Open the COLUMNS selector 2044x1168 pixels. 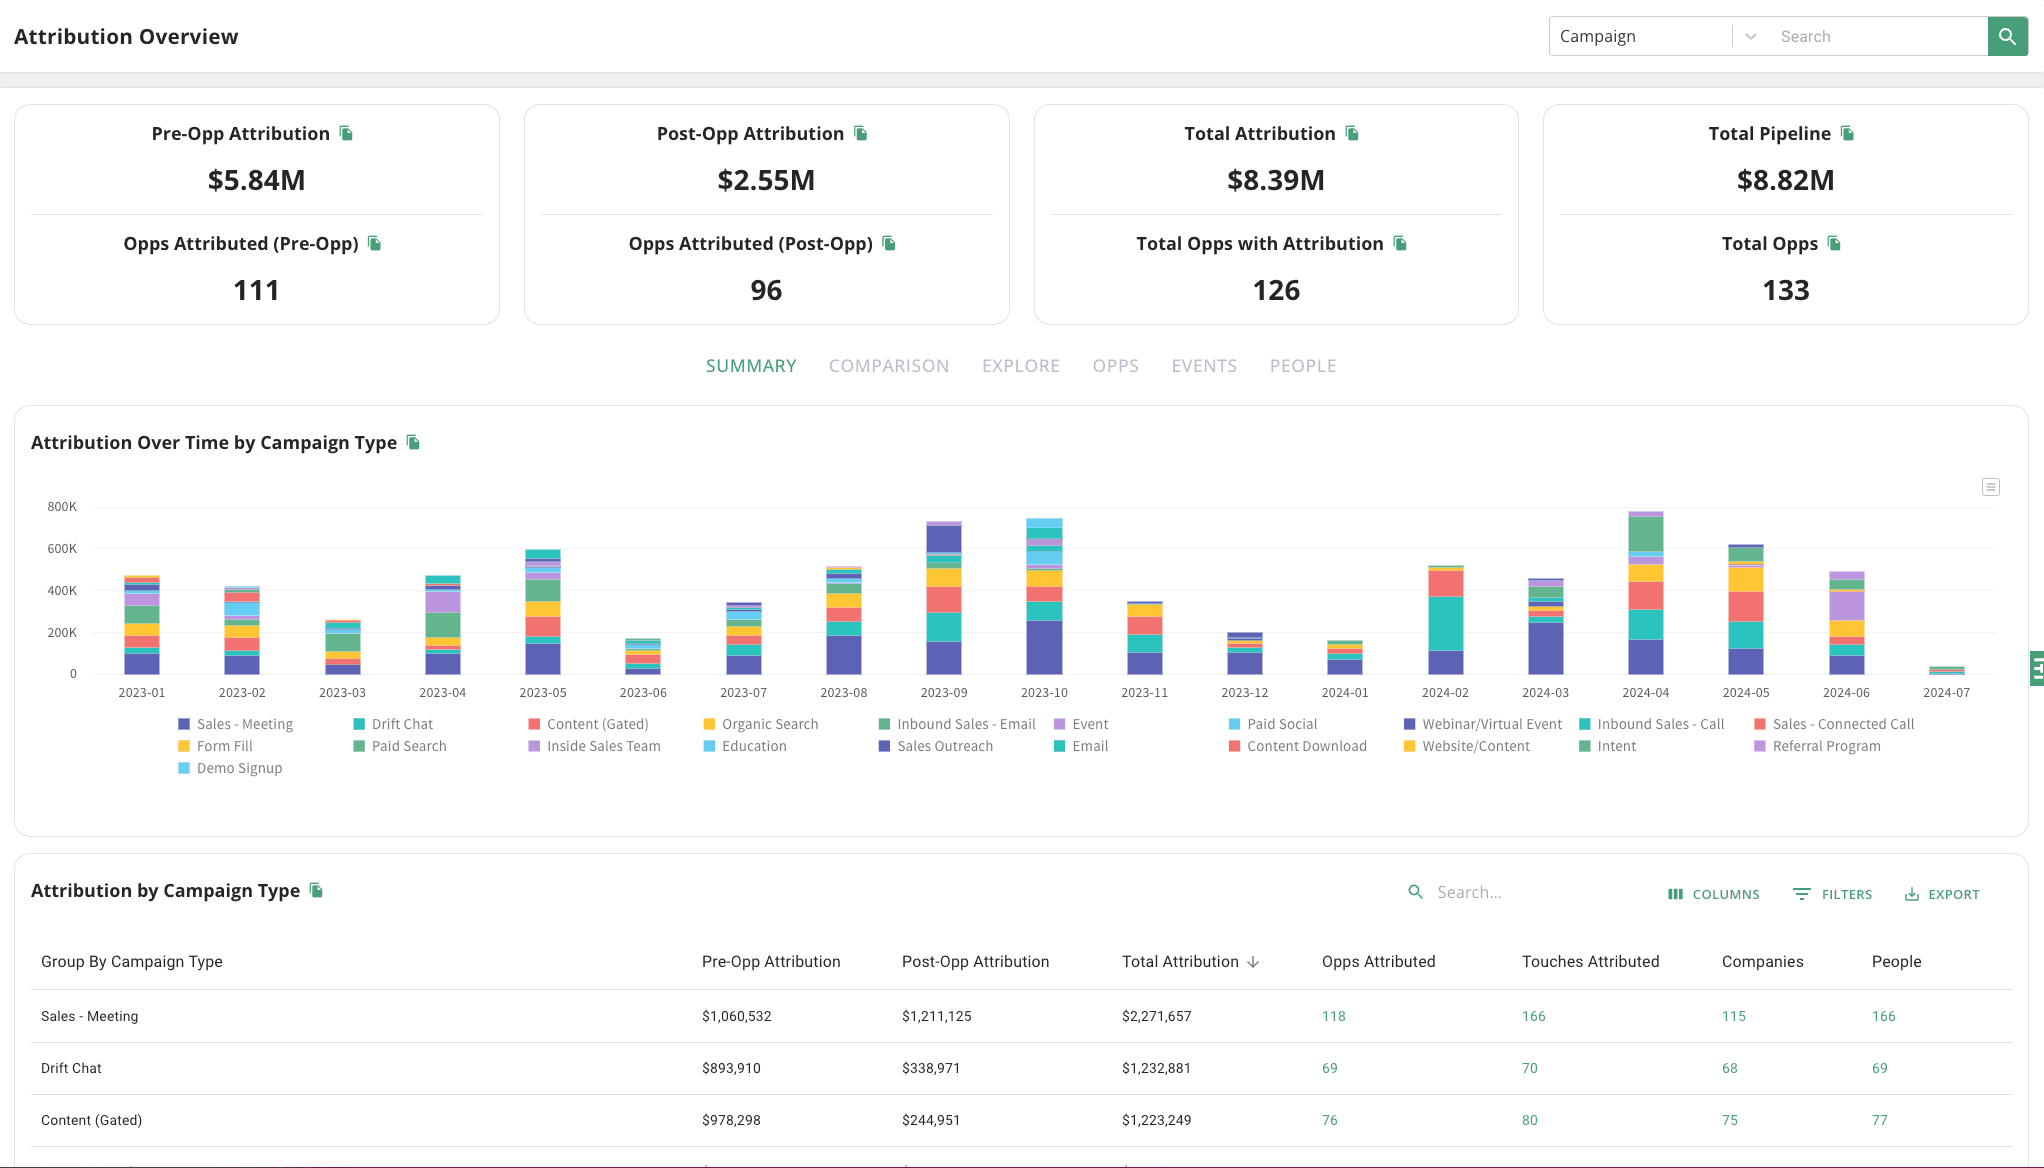click(1713, 894)
